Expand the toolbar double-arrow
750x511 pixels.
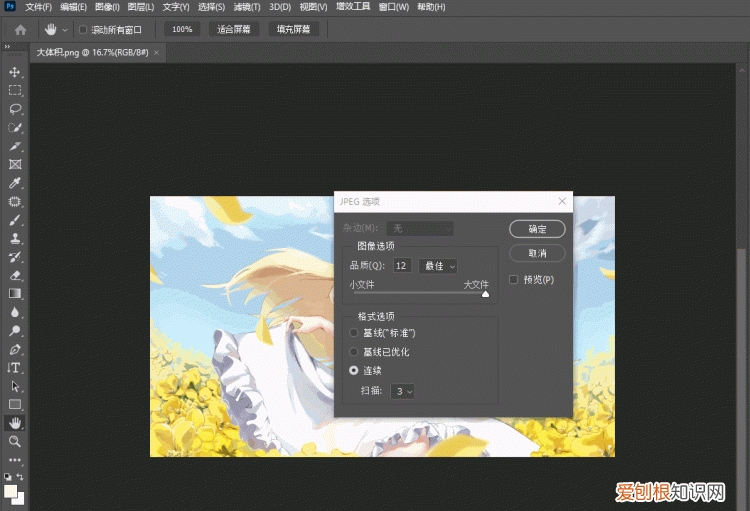(7, 46)
